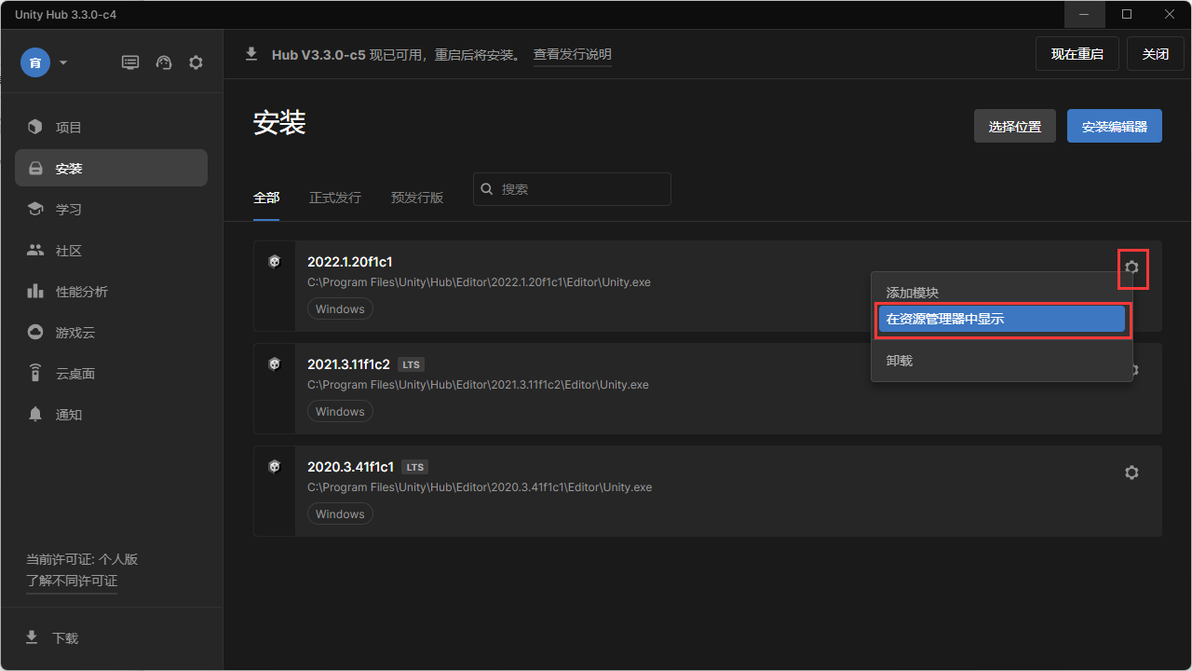Click install path of 2021.3.11f1c2

click(x=478, y=385)
